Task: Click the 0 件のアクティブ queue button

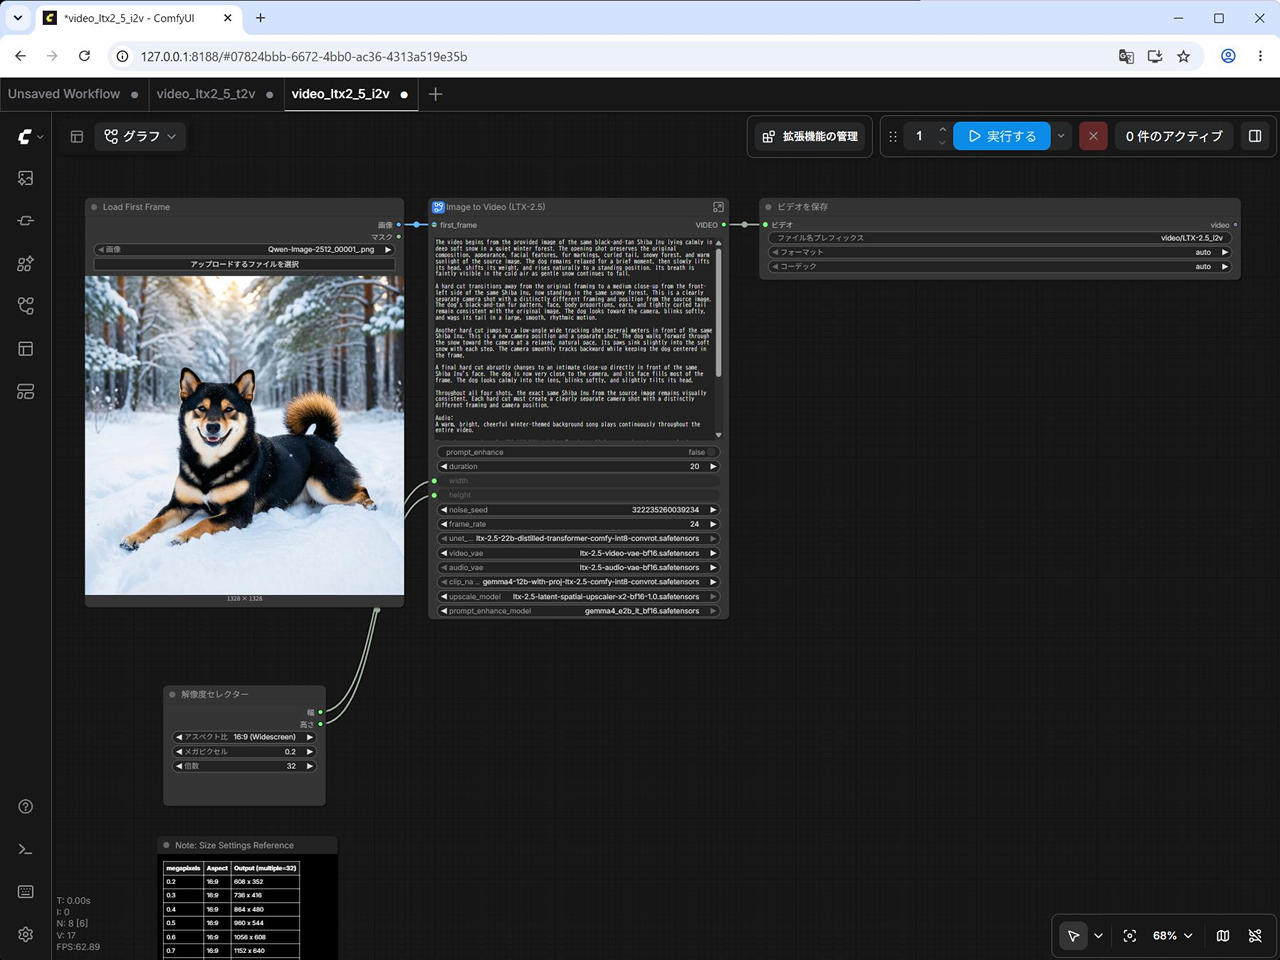Action: [x=1174, y=136]
